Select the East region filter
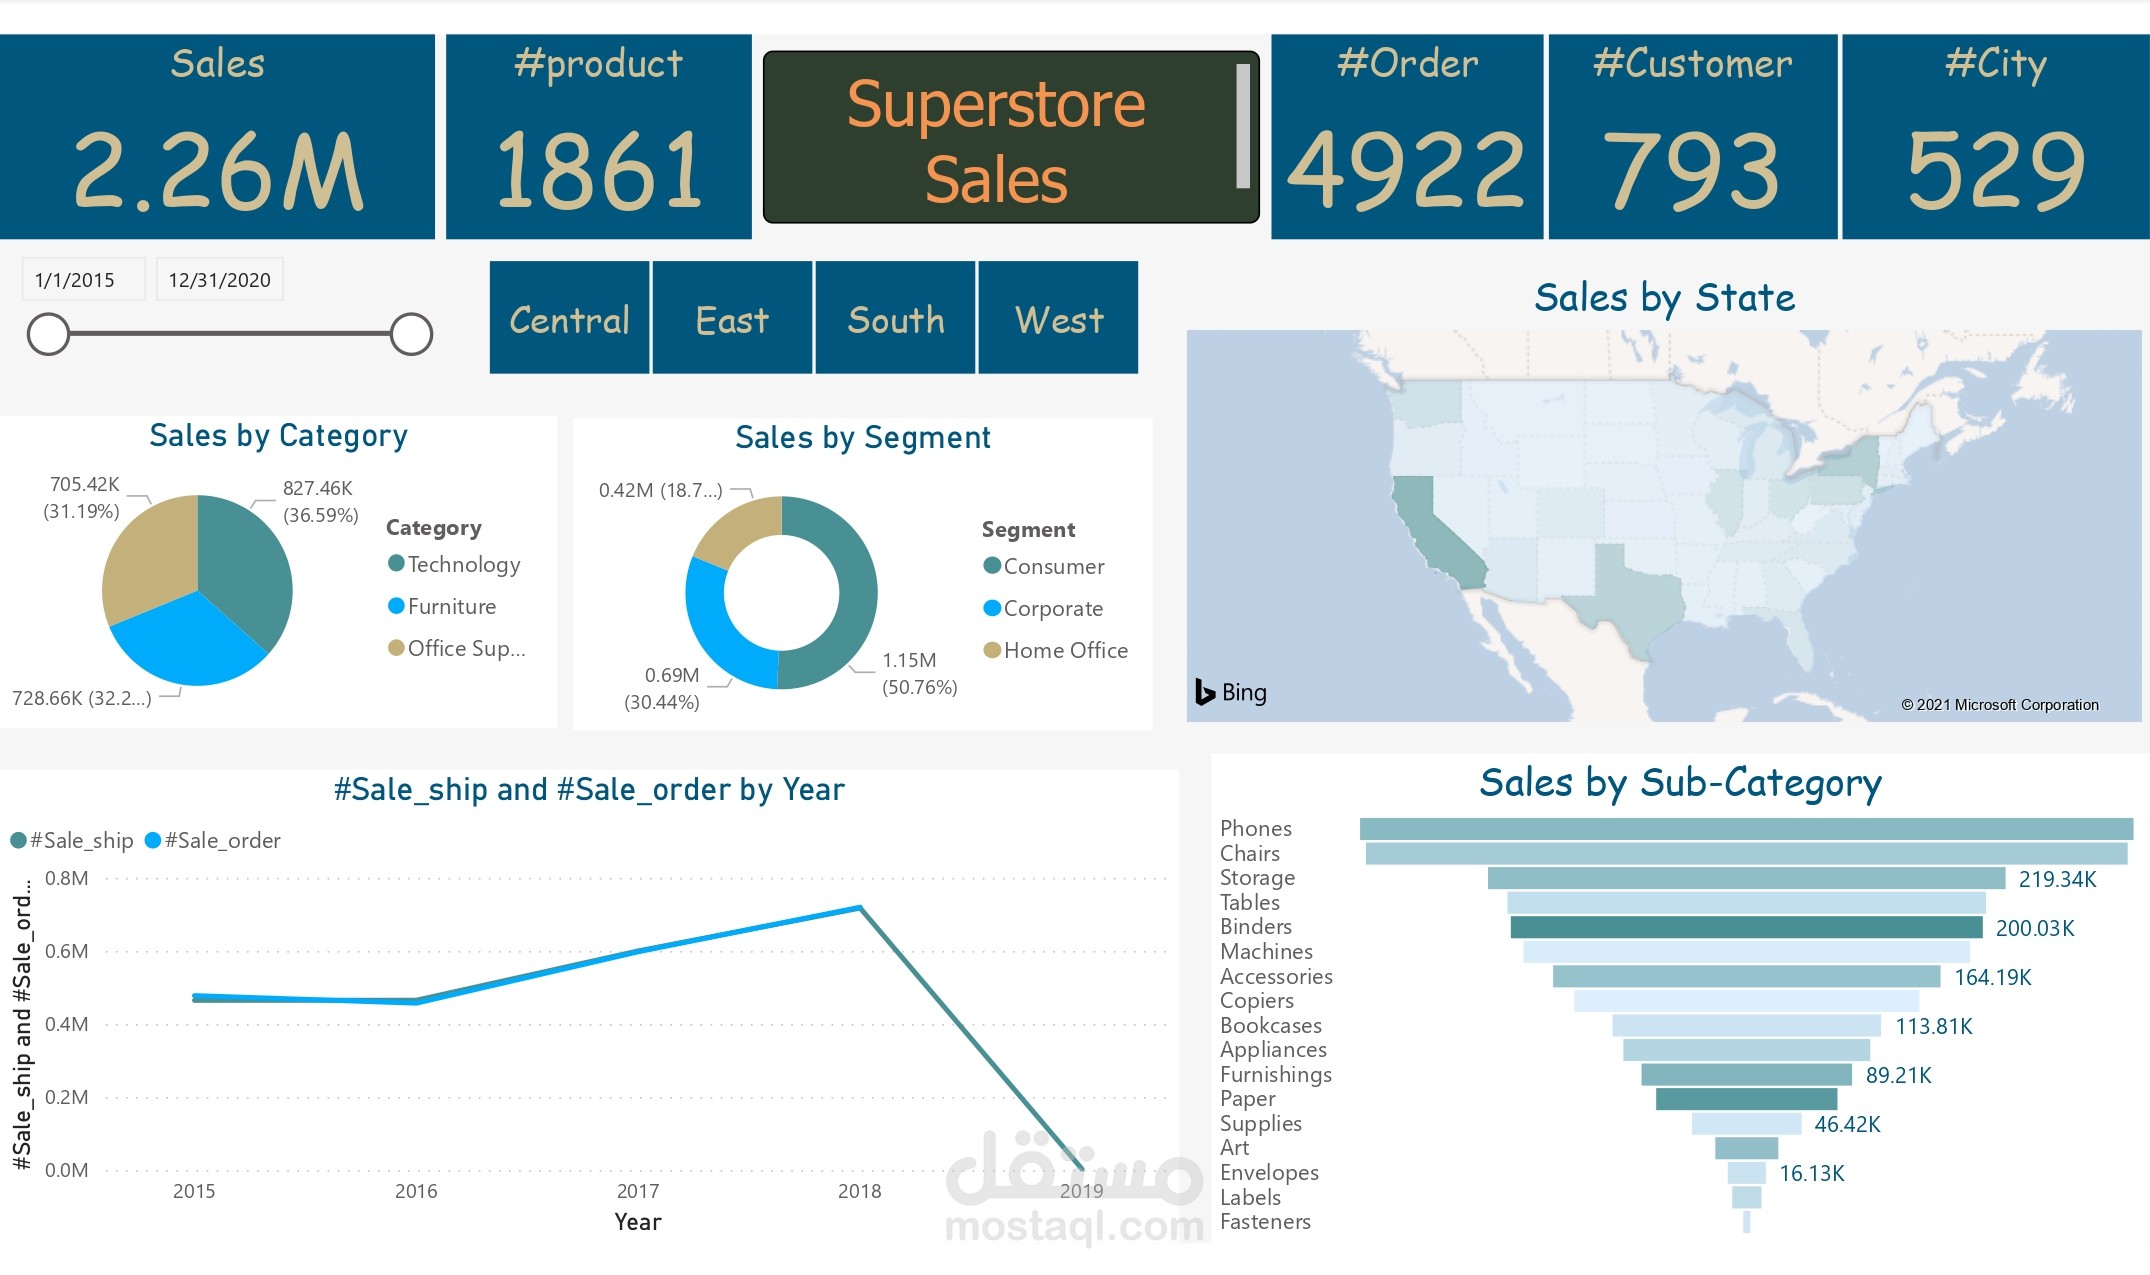Viewport: 2150px width, 1275px height. [731, 318]
